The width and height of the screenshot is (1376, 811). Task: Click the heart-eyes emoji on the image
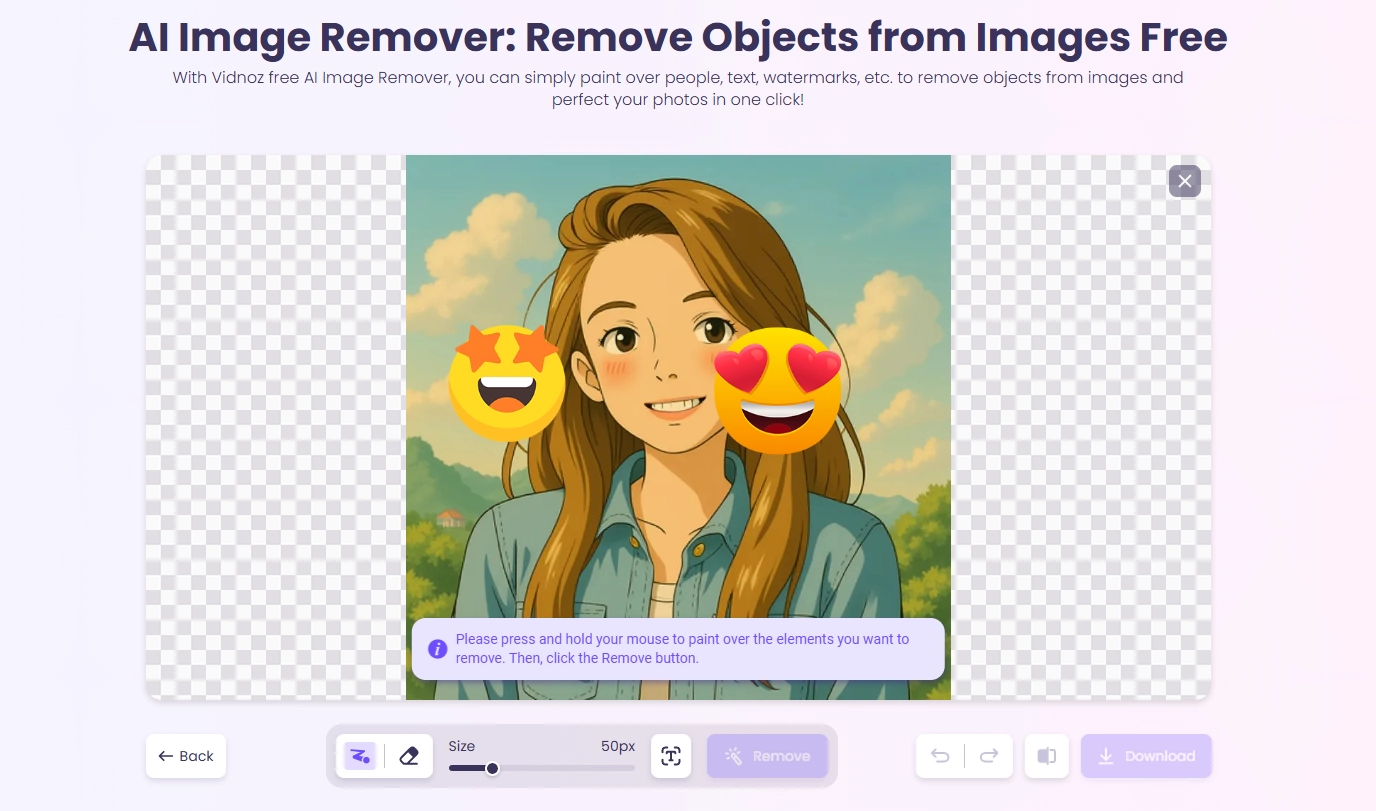click(x=777, y=391)
